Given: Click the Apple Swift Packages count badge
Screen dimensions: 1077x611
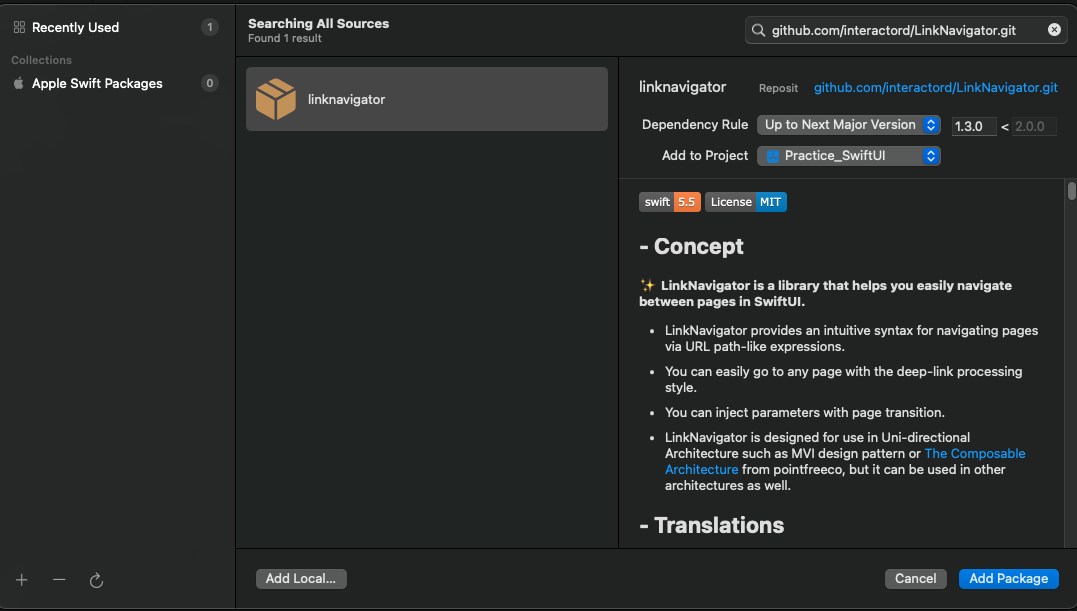Looking at the screenshot, I should (x=209, y=84).
